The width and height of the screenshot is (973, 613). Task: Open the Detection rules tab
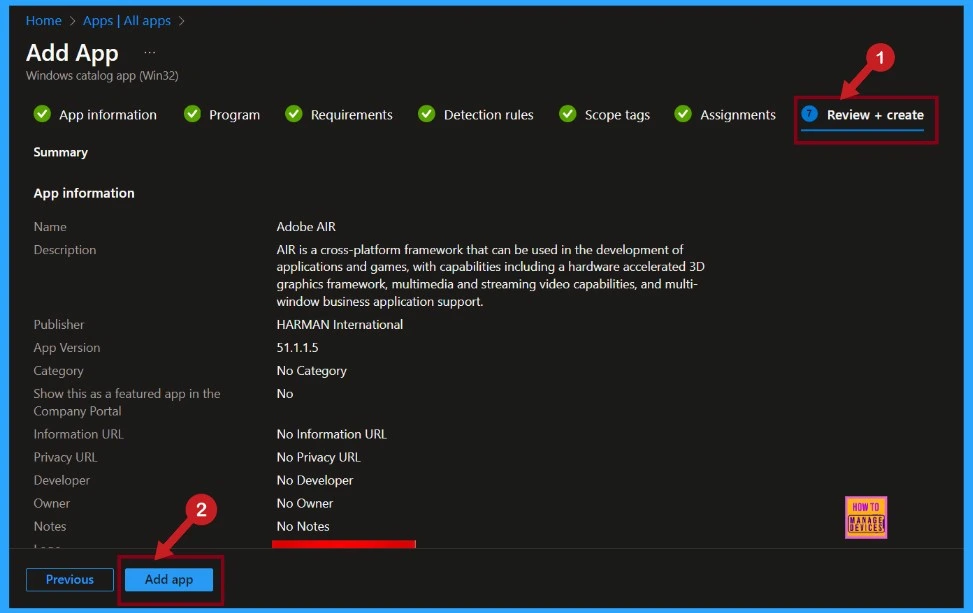coord(488,115)
